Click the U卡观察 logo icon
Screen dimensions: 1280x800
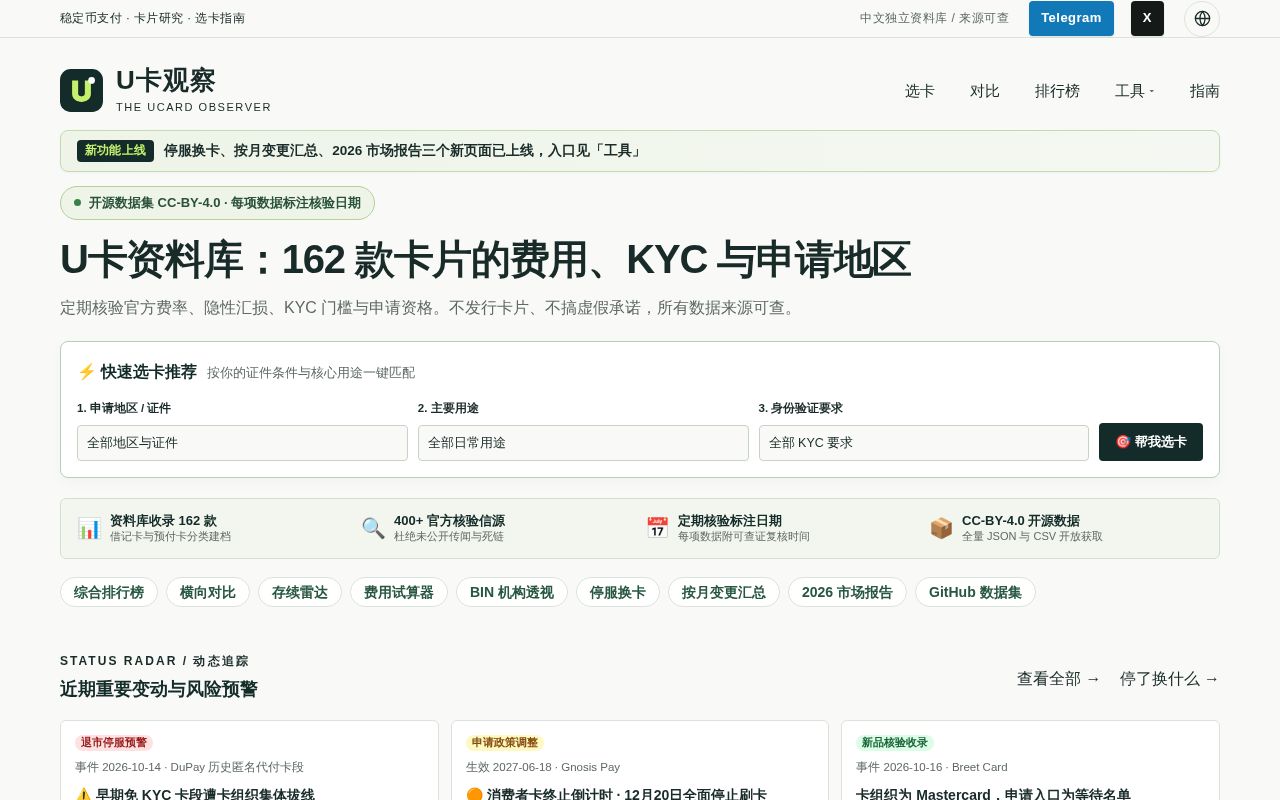click(81, 90)
